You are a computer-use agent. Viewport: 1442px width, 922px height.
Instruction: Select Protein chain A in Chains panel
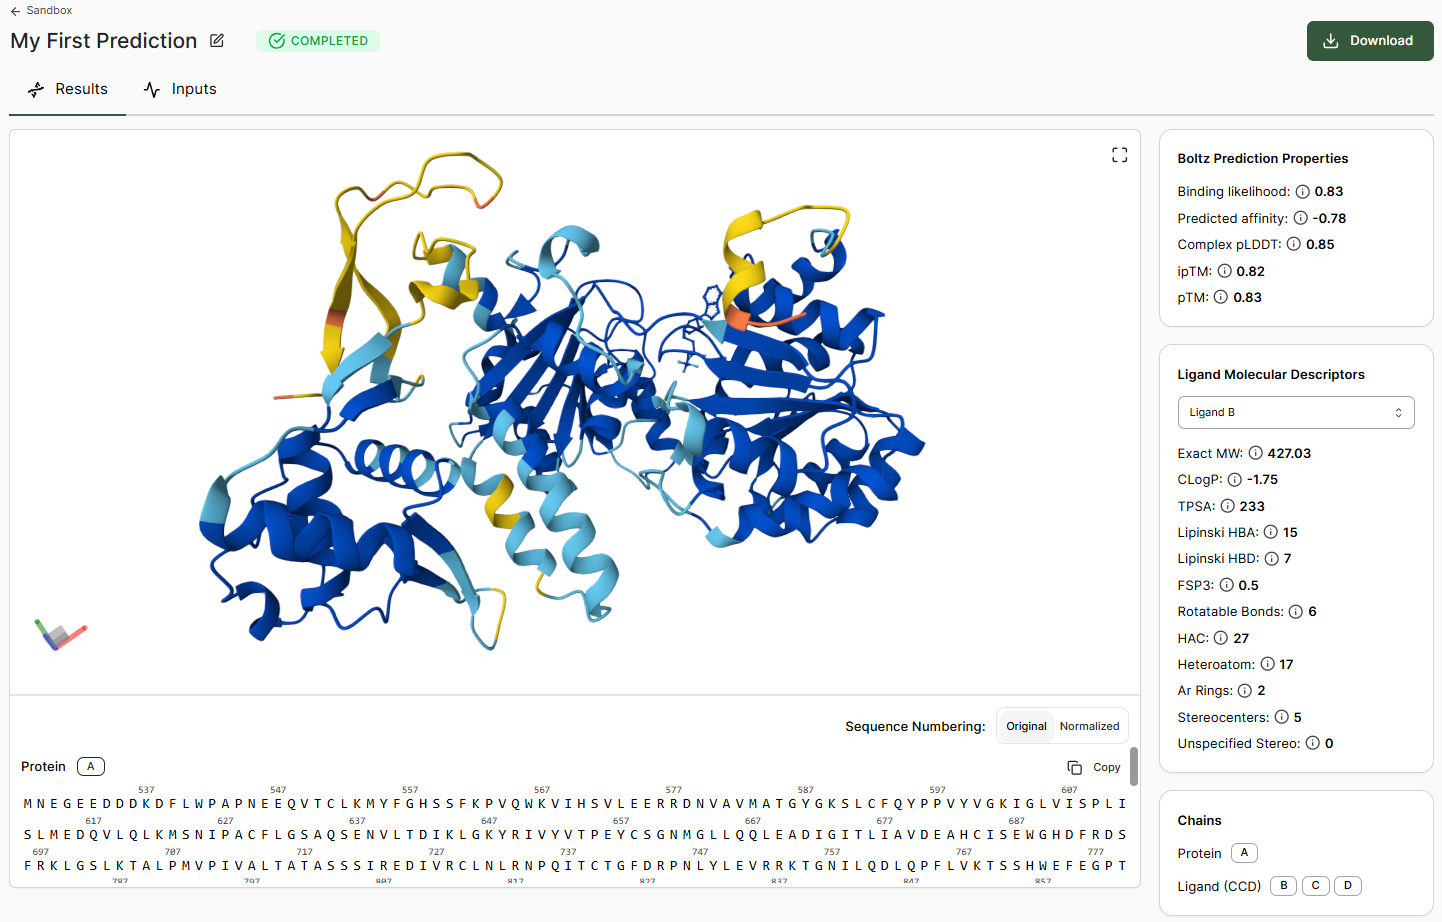pos(1244,853)
